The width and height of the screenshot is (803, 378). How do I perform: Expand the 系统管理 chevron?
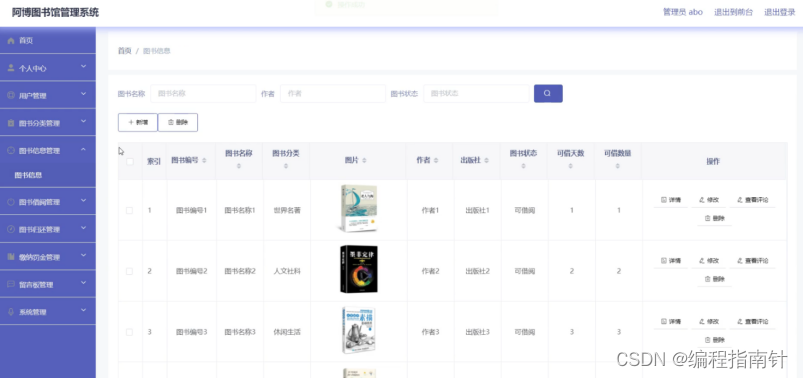coord(83,311)
